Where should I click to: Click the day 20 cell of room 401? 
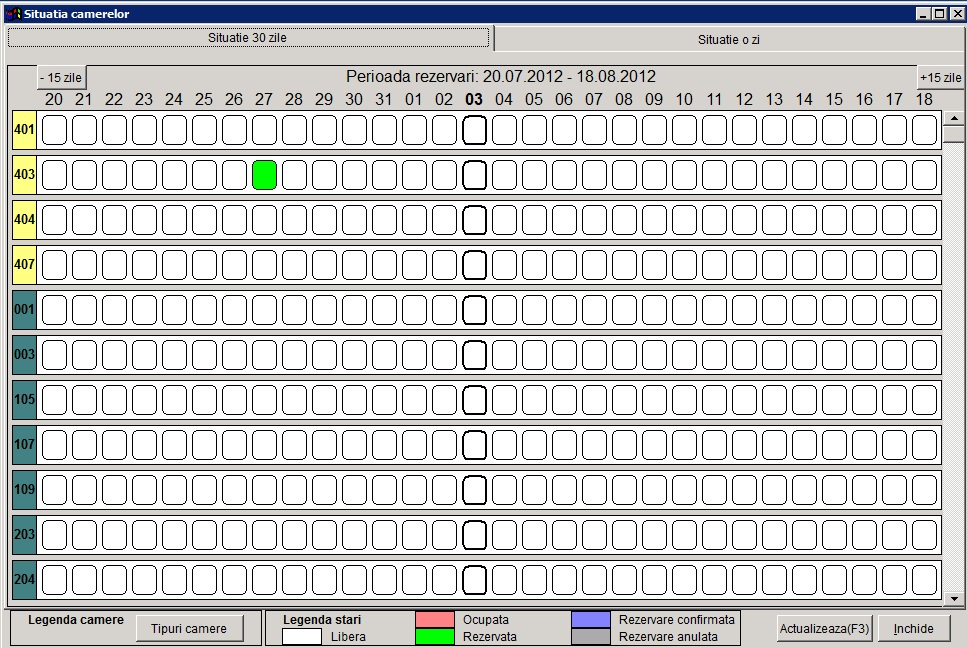coord(54,130)
